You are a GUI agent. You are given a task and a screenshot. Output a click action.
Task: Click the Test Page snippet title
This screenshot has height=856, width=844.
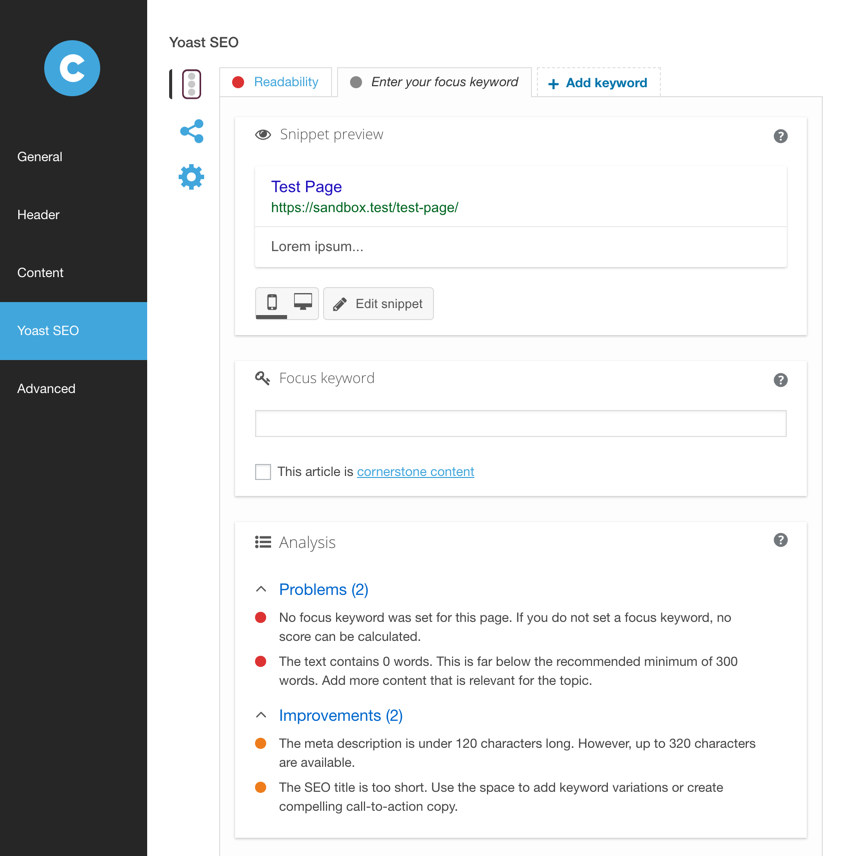[x=306, y=187]
